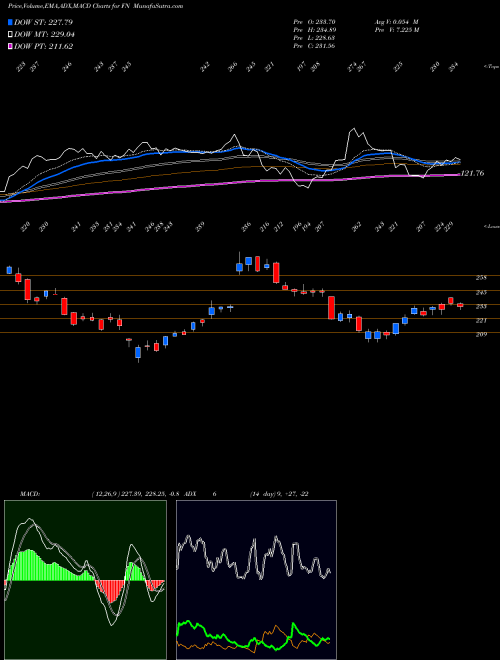500x660 pixels.
Task: Click the ADX '(14 day) 9, +27, -22' values
Action: click(x=279, y=494)
